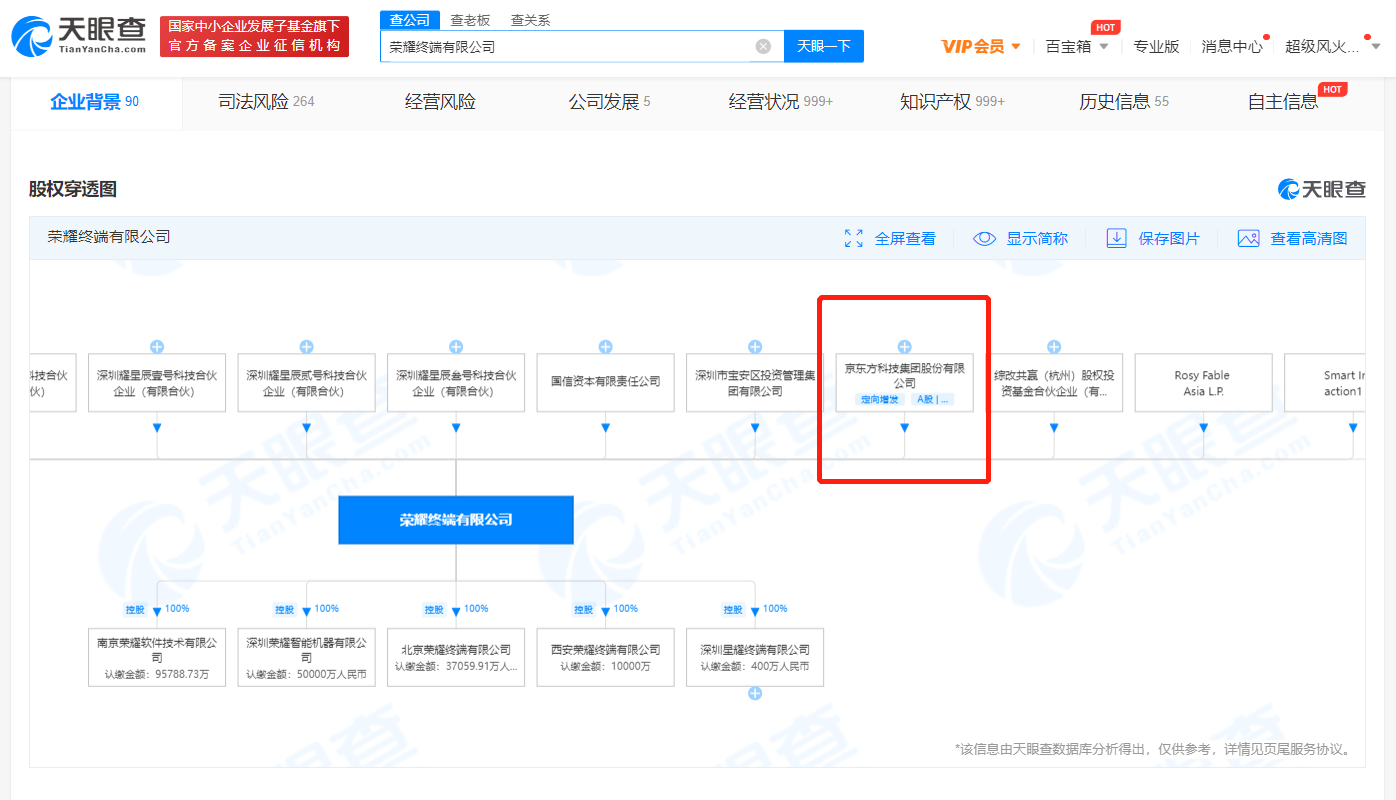Viewport: 1396px width, 800px height.
Task: Toggle 显示简称 eye icon
Action: pyautogui.click(x=985, y=238)
